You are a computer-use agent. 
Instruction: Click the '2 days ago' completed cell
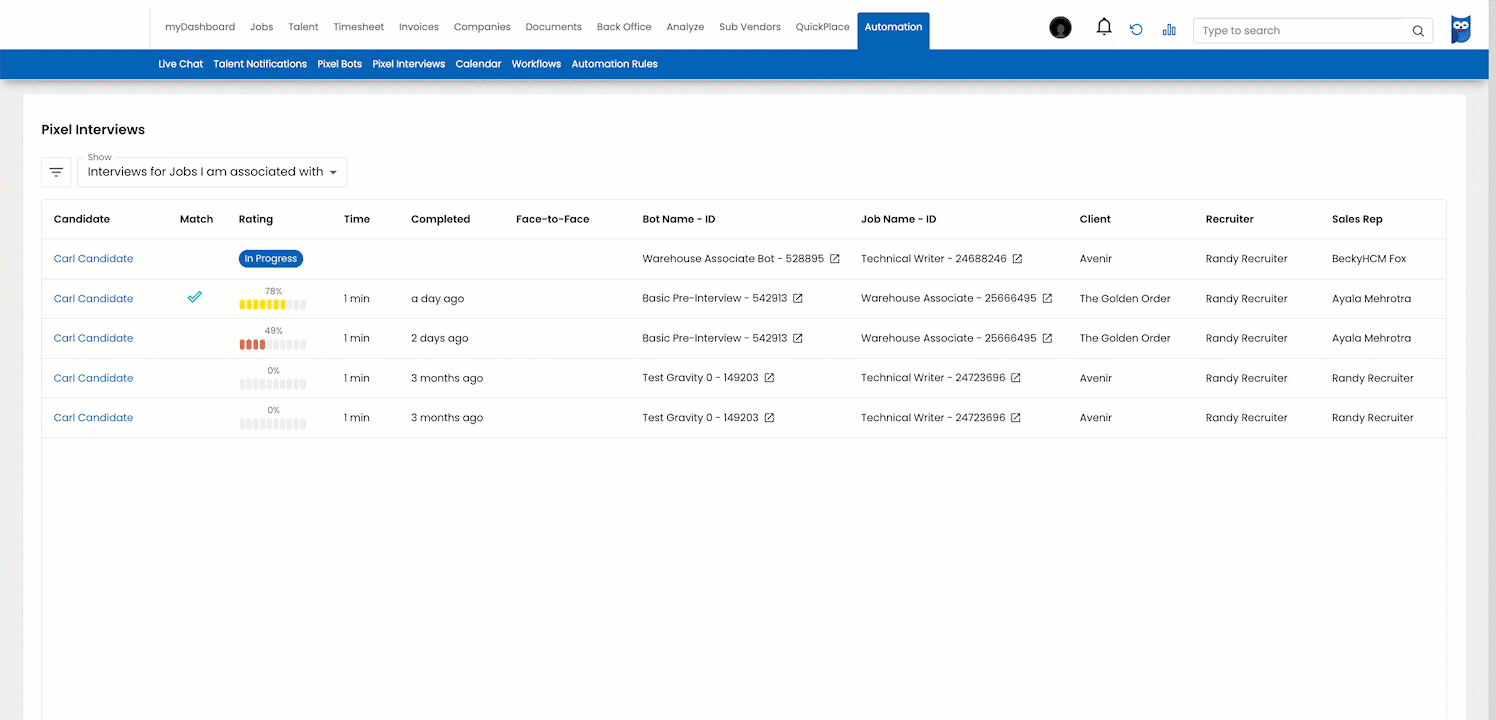440,339
